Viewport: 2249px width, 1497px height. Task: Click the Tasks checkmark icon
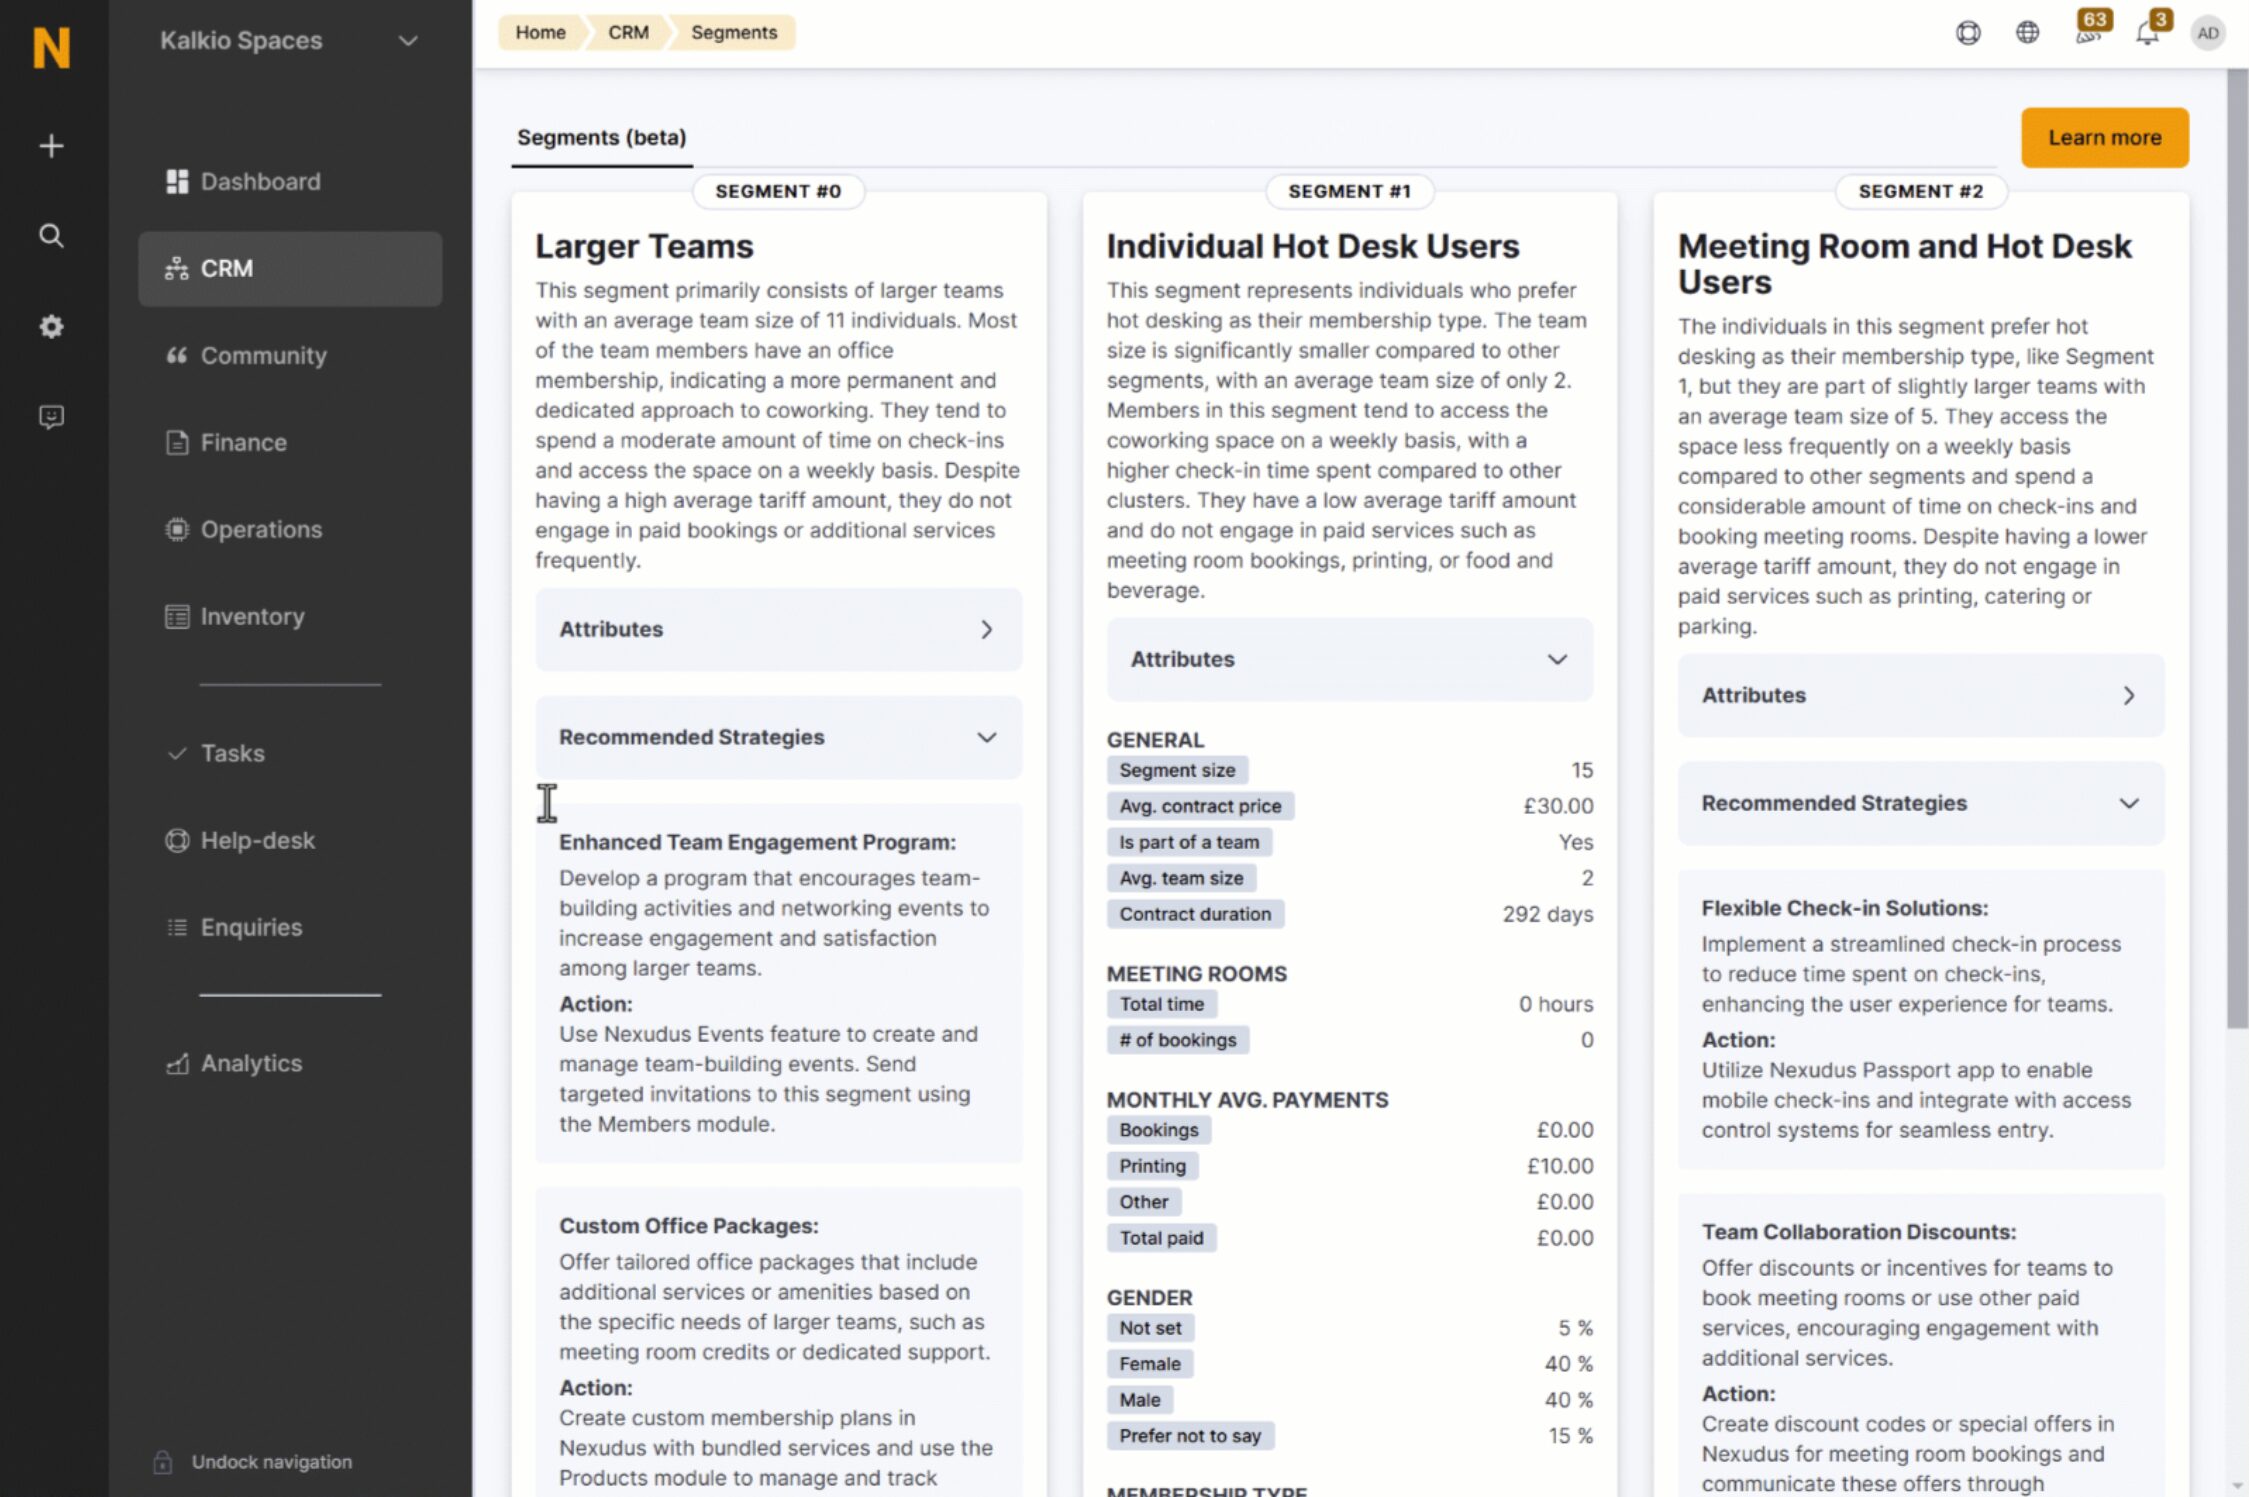(177, 753)
